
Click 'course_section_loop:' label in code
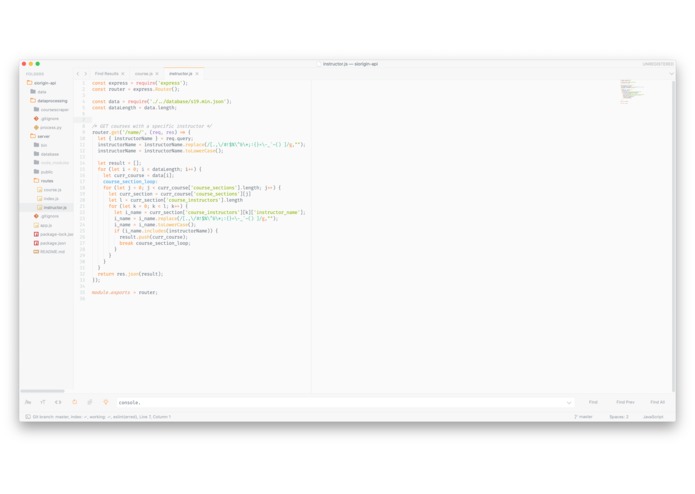(x=130, y=181)
